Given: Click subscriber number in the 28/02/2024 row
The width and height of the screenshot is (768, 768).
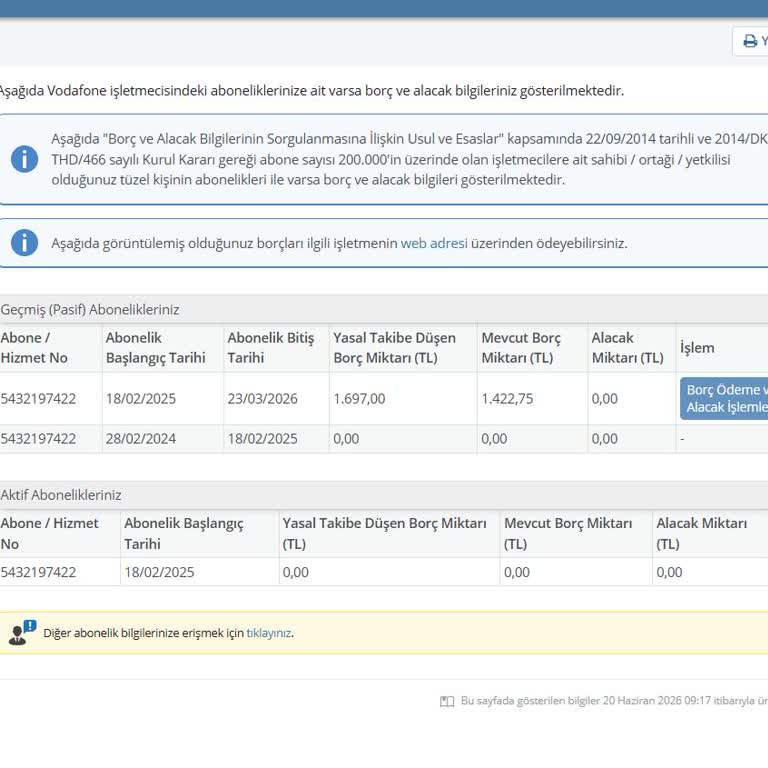Looking at the screenshot, I should point(38,438).
